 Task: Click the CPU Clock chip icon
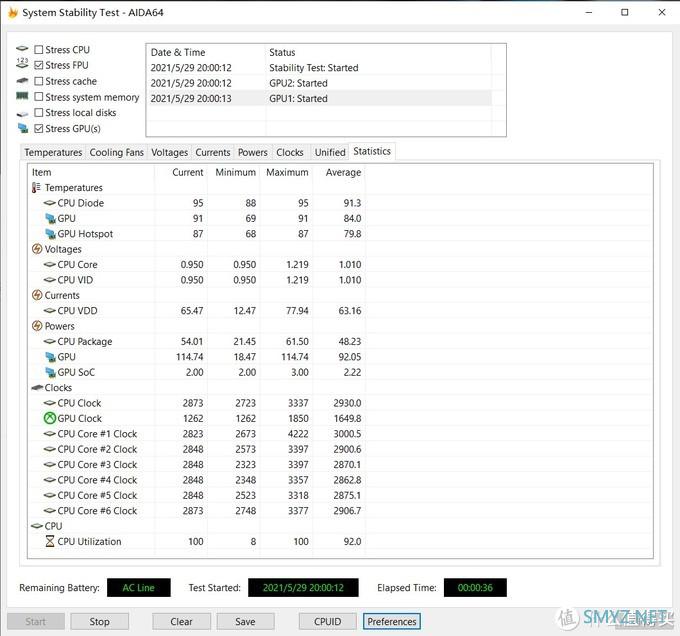click(50, 403)
